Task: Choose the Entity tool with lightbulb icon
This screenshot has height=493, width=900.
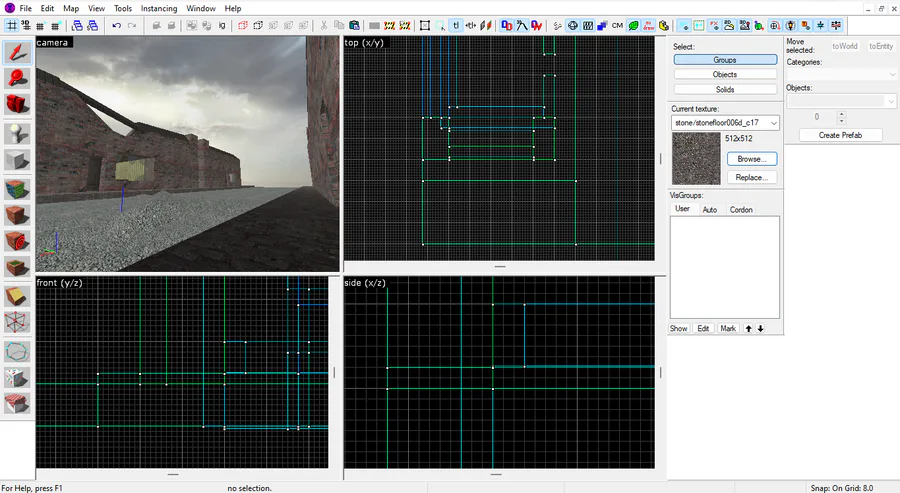Action: (16, 133)
